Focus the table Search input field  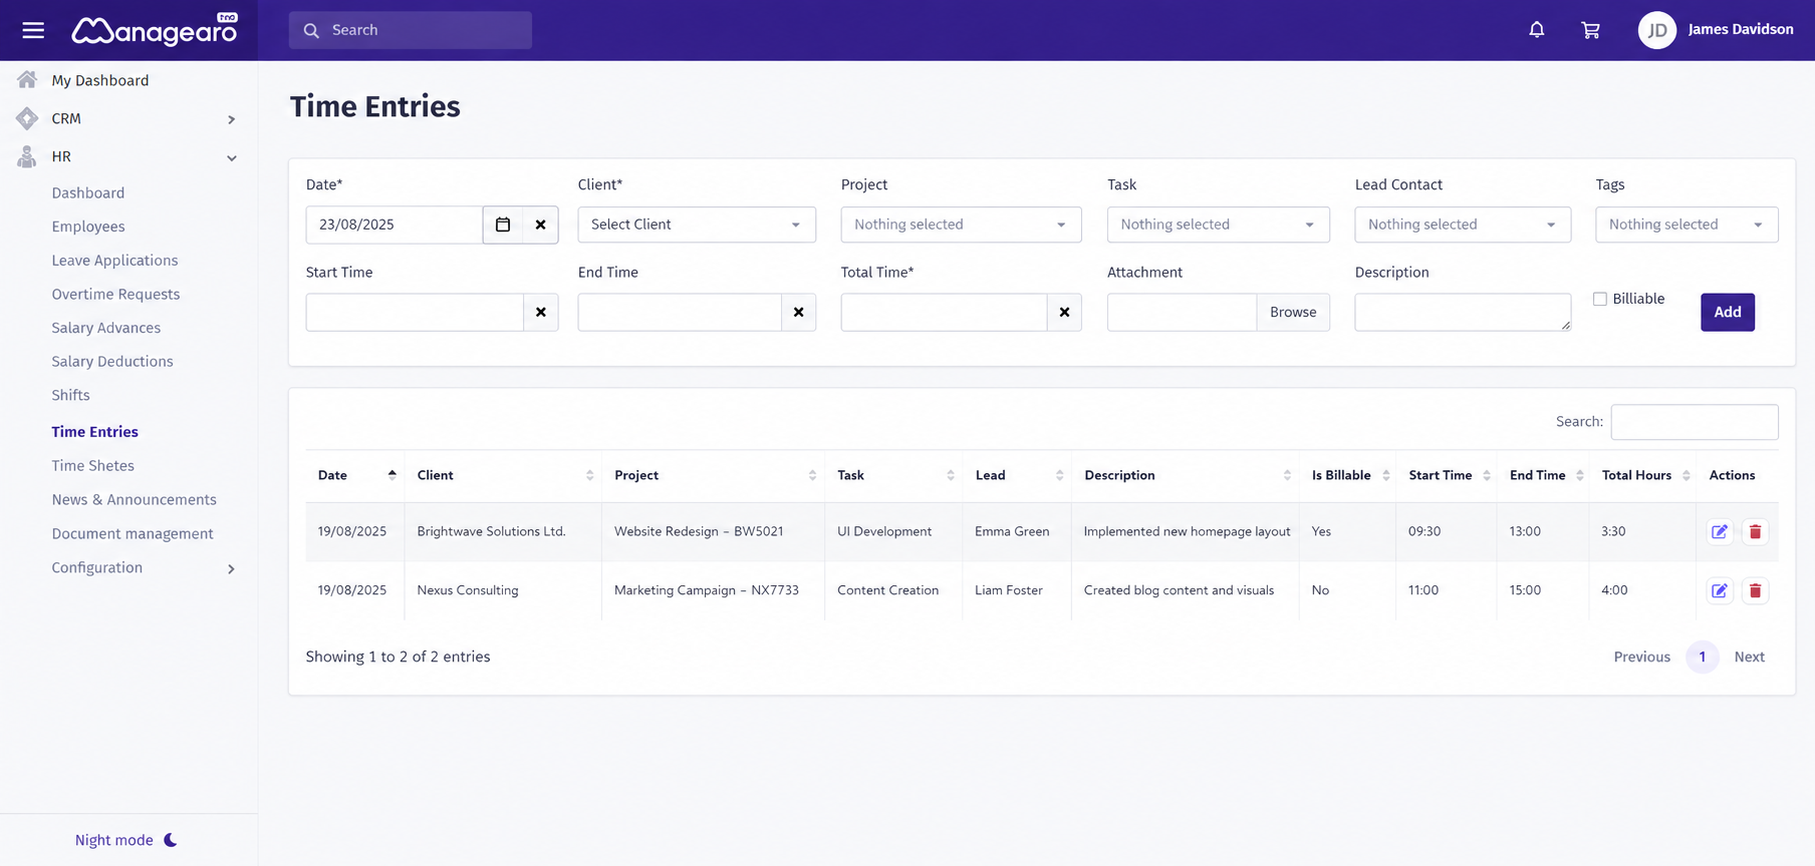point(1694,422)
